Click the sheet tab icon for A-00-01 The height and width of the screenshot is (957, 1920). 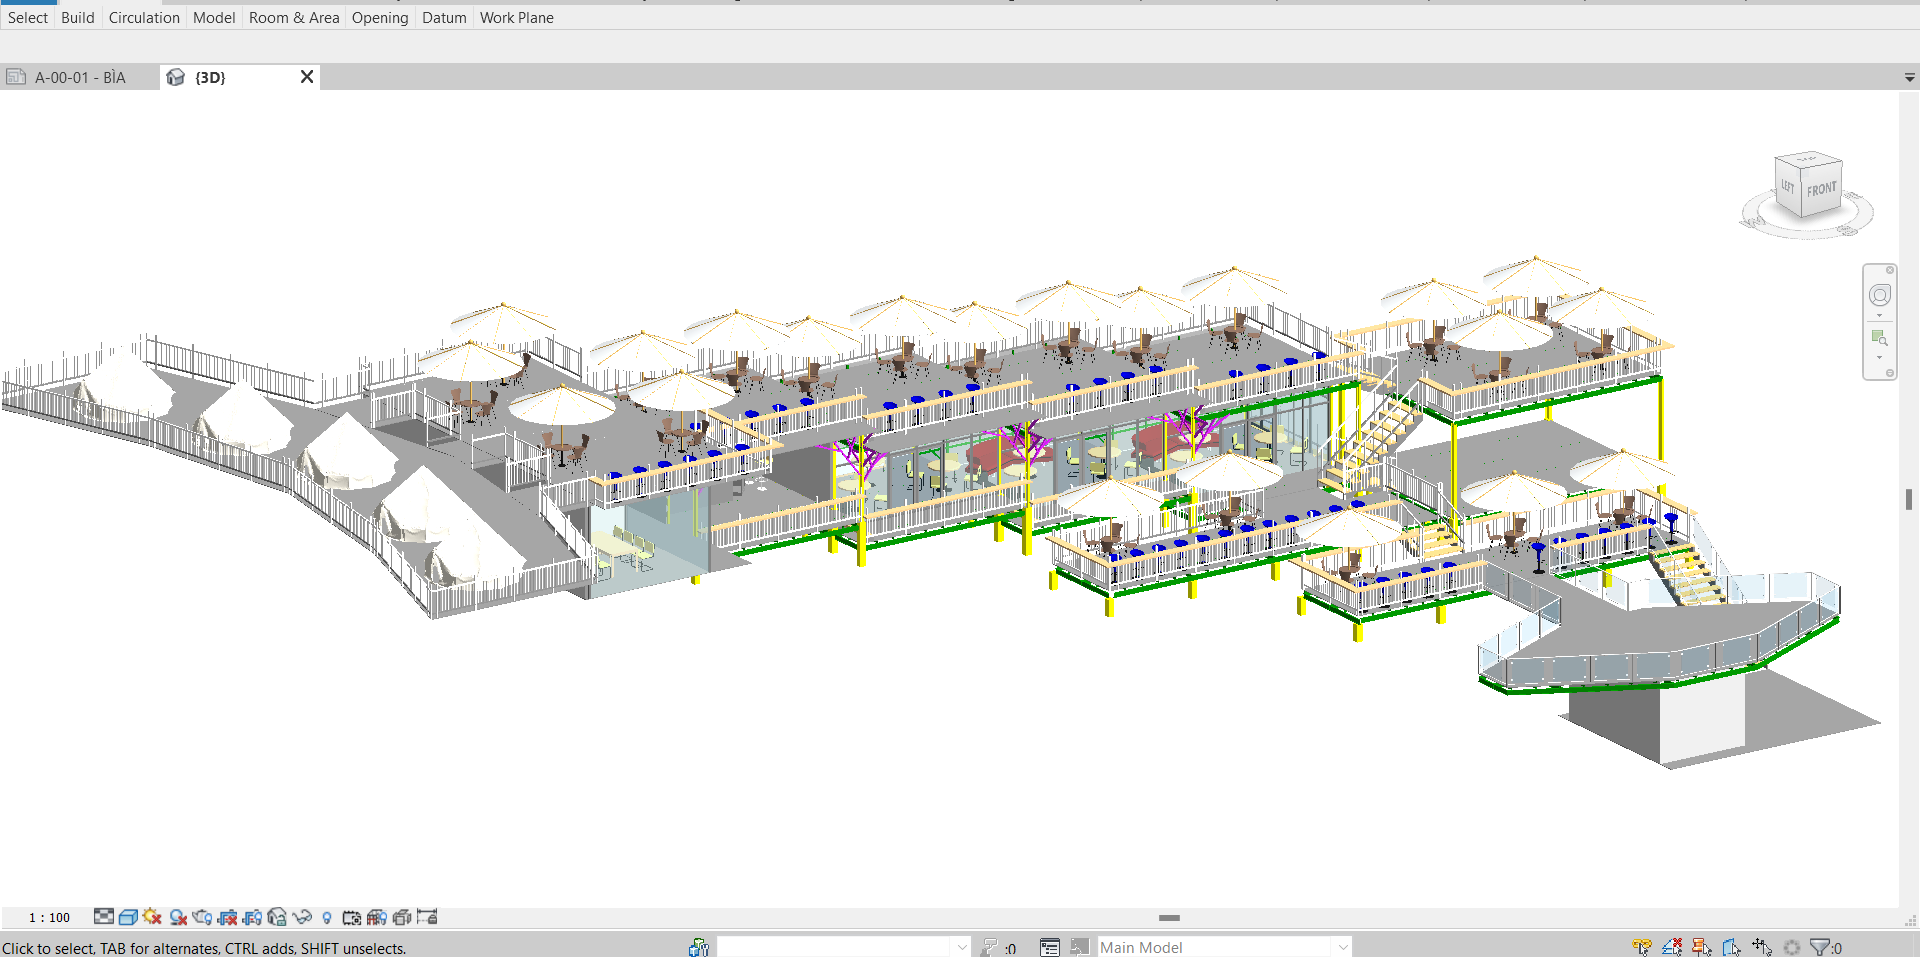[x=16, y=77]
